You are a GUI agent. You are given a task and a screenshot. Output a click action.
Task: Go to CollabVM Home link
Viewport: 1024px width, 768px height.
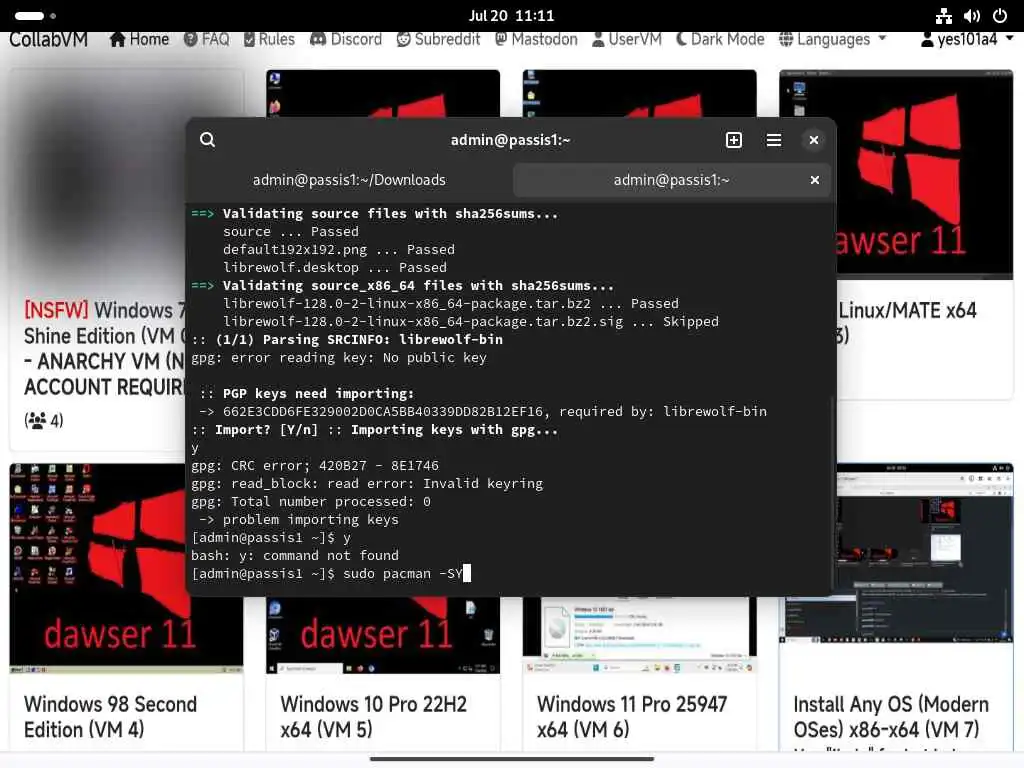pos(139,39)
